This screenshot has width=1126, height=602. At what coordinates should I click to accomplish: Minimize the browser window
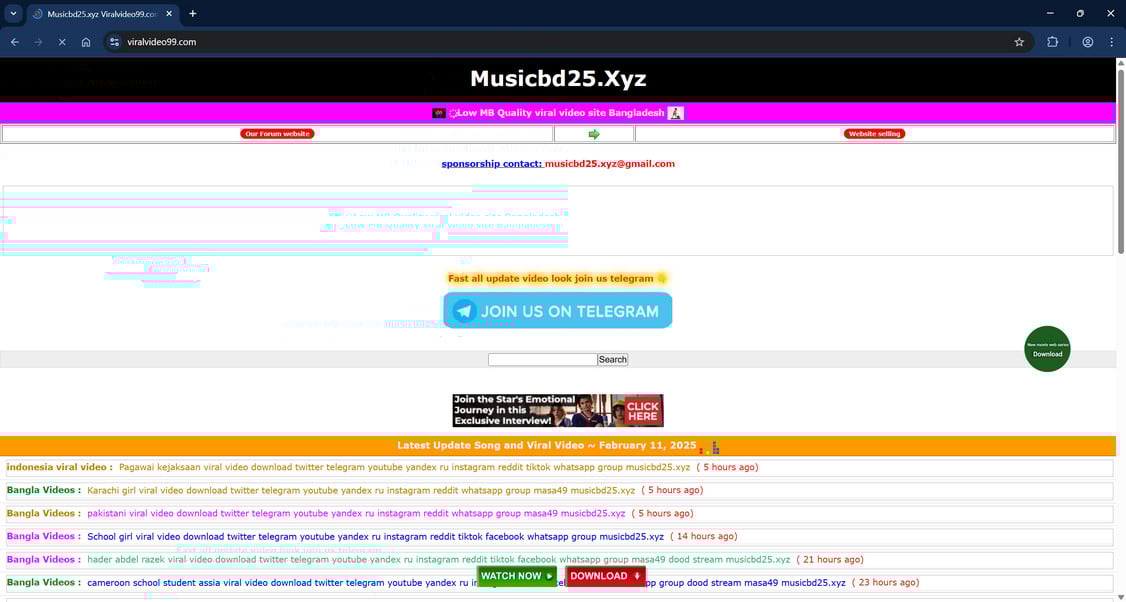click(x=1050, y=14)
